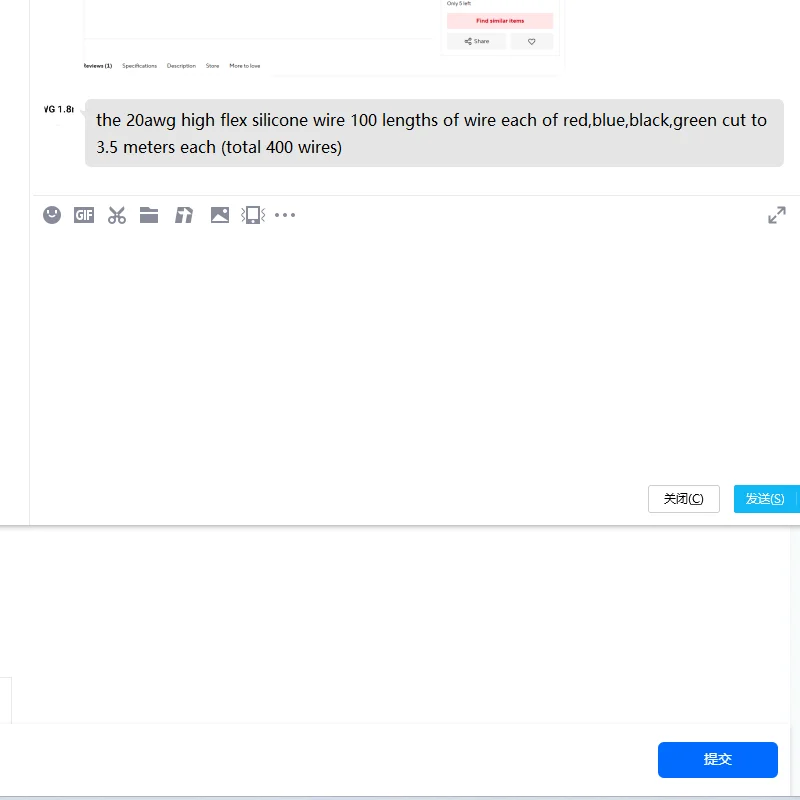Expand the chat input box to fullscreen

pos(777,215)
